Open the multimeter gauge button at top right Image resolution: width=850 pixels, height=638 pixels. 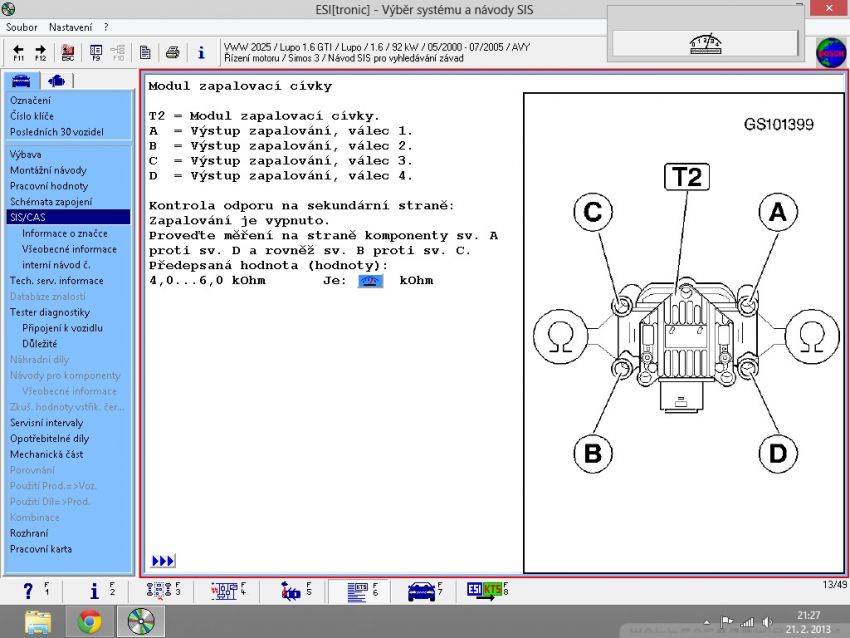coord(705,43)
